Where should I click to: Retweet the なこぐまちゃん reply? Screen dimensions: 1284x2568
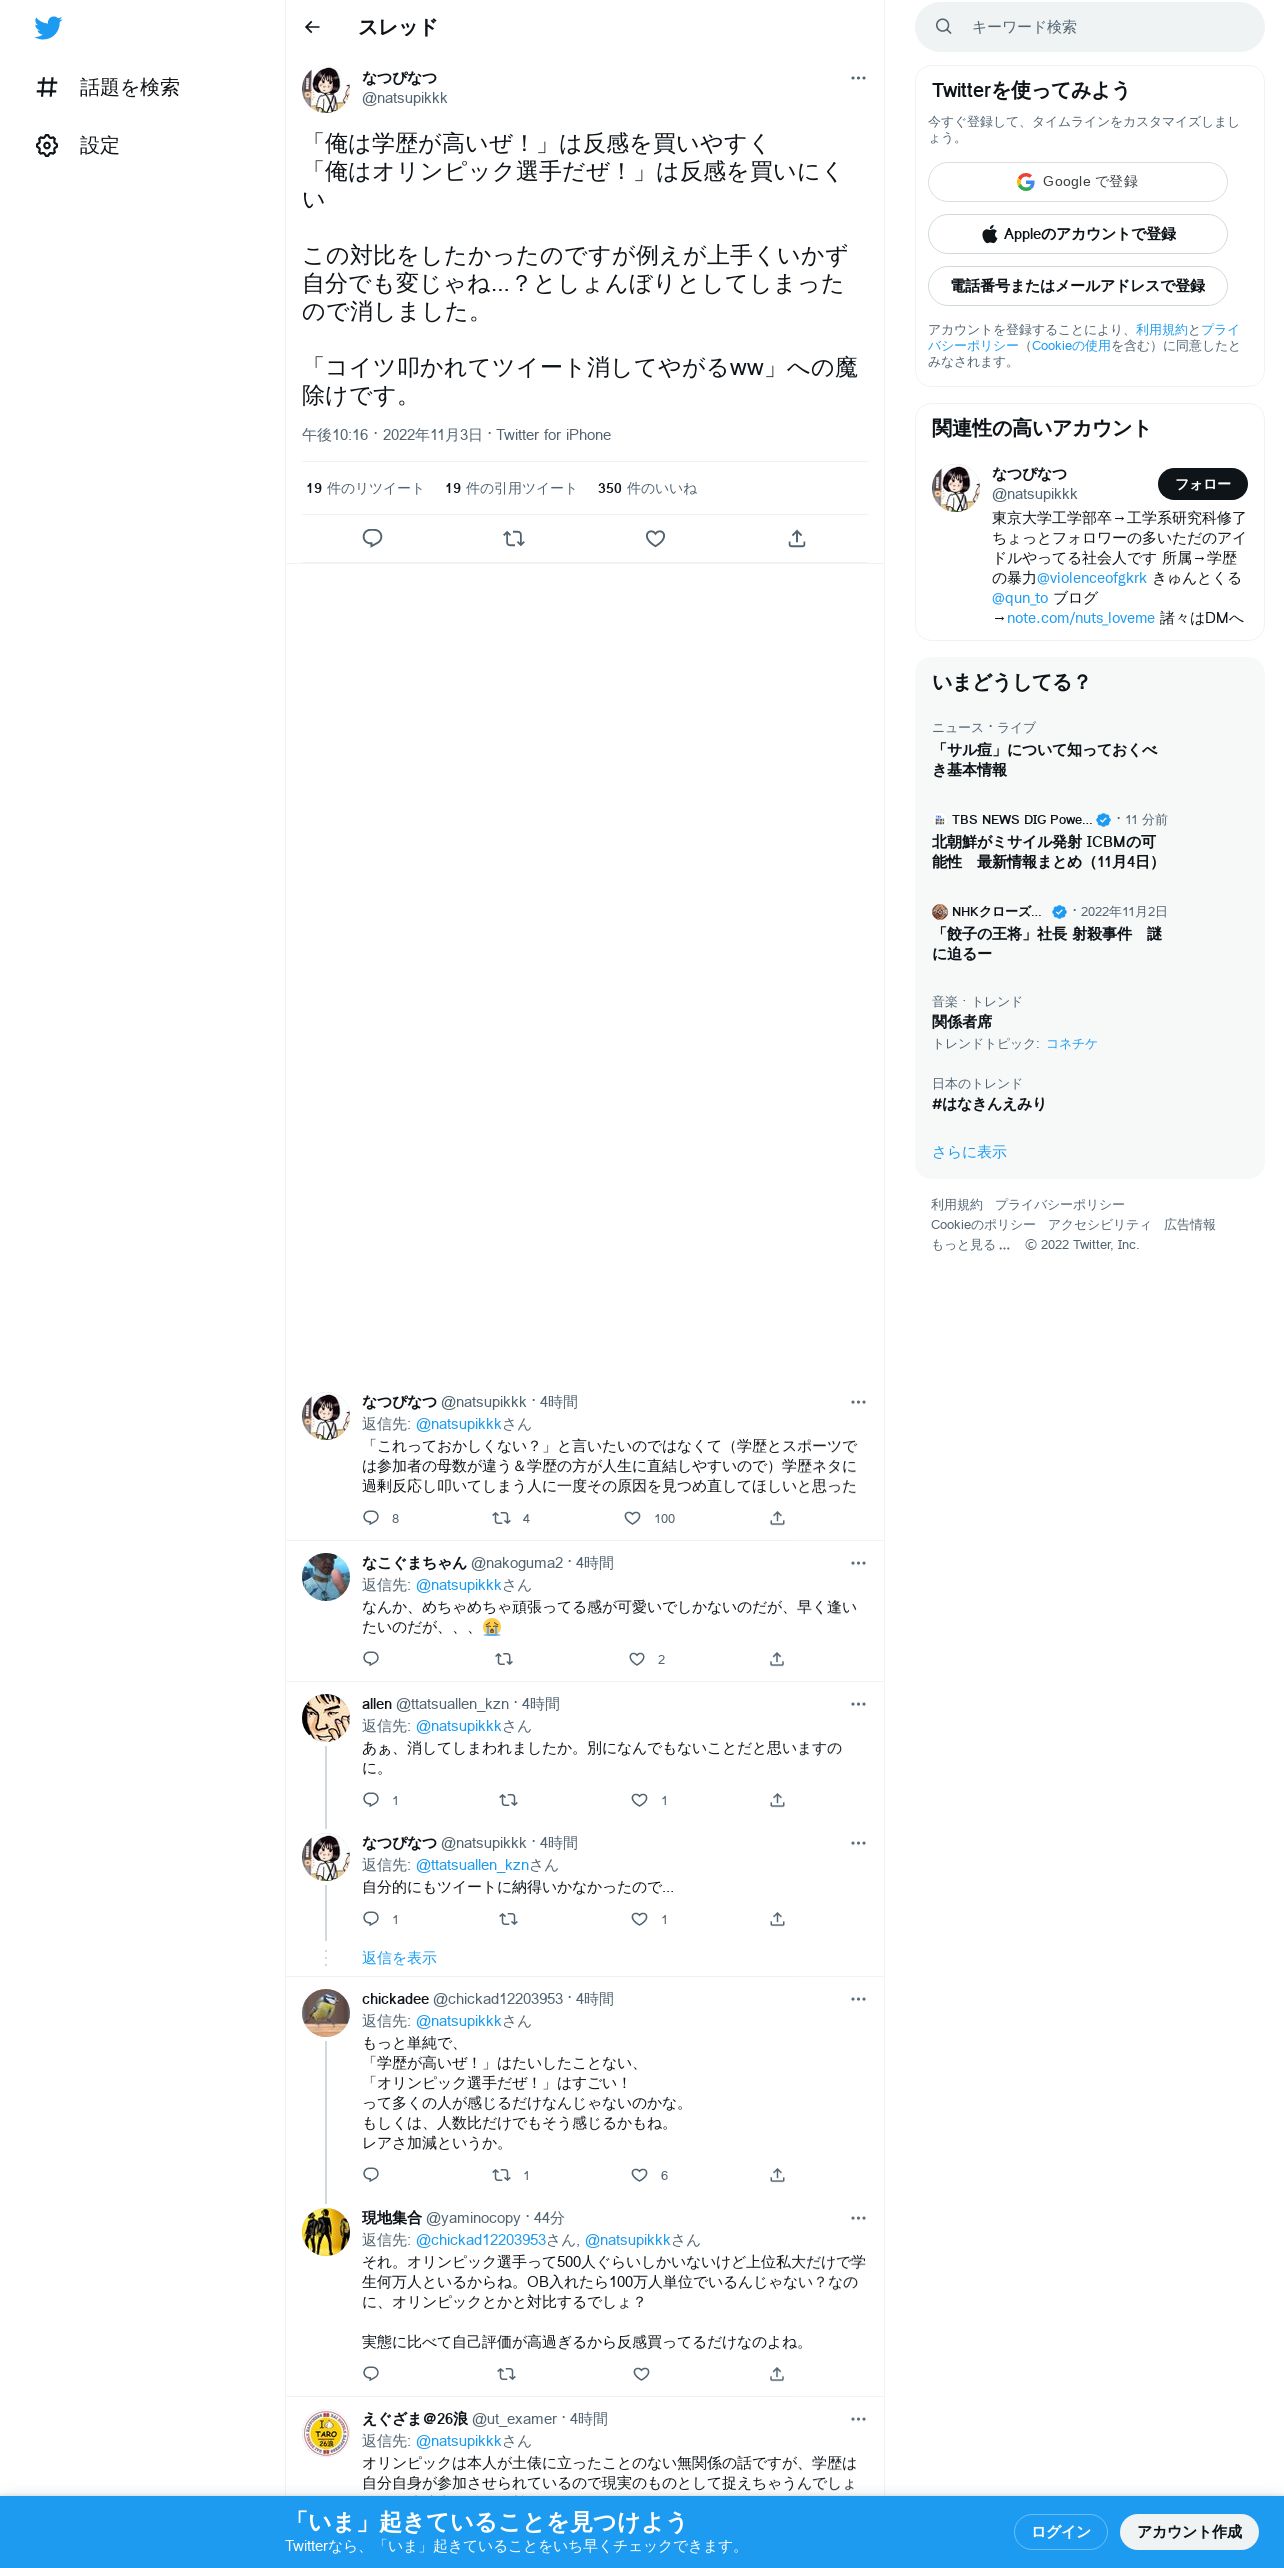(x=504, y=1659)
